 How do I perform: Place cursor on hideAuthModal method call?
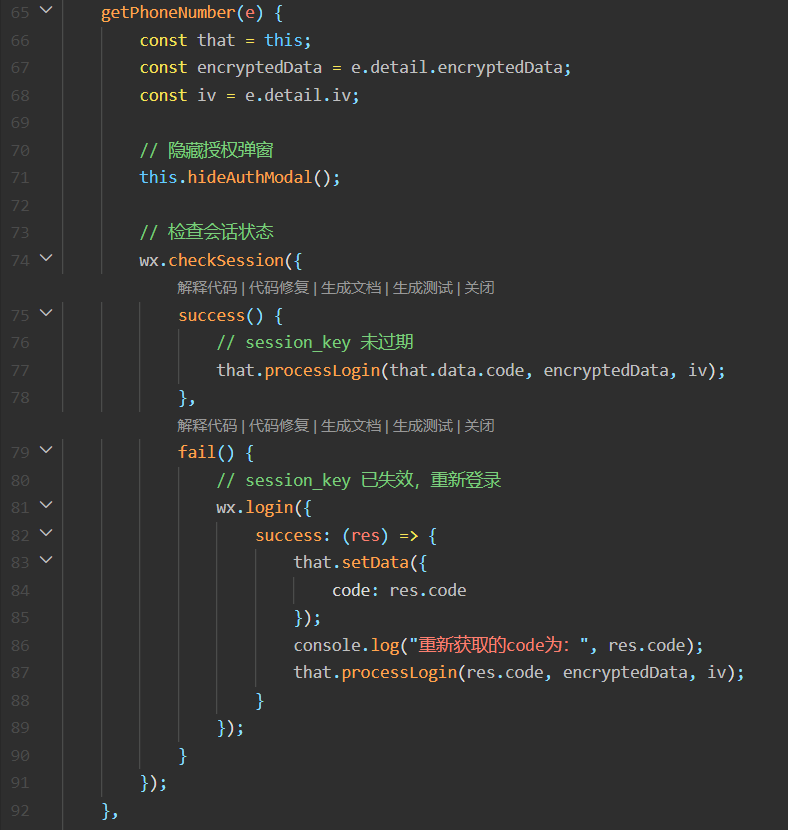(250, 177)
